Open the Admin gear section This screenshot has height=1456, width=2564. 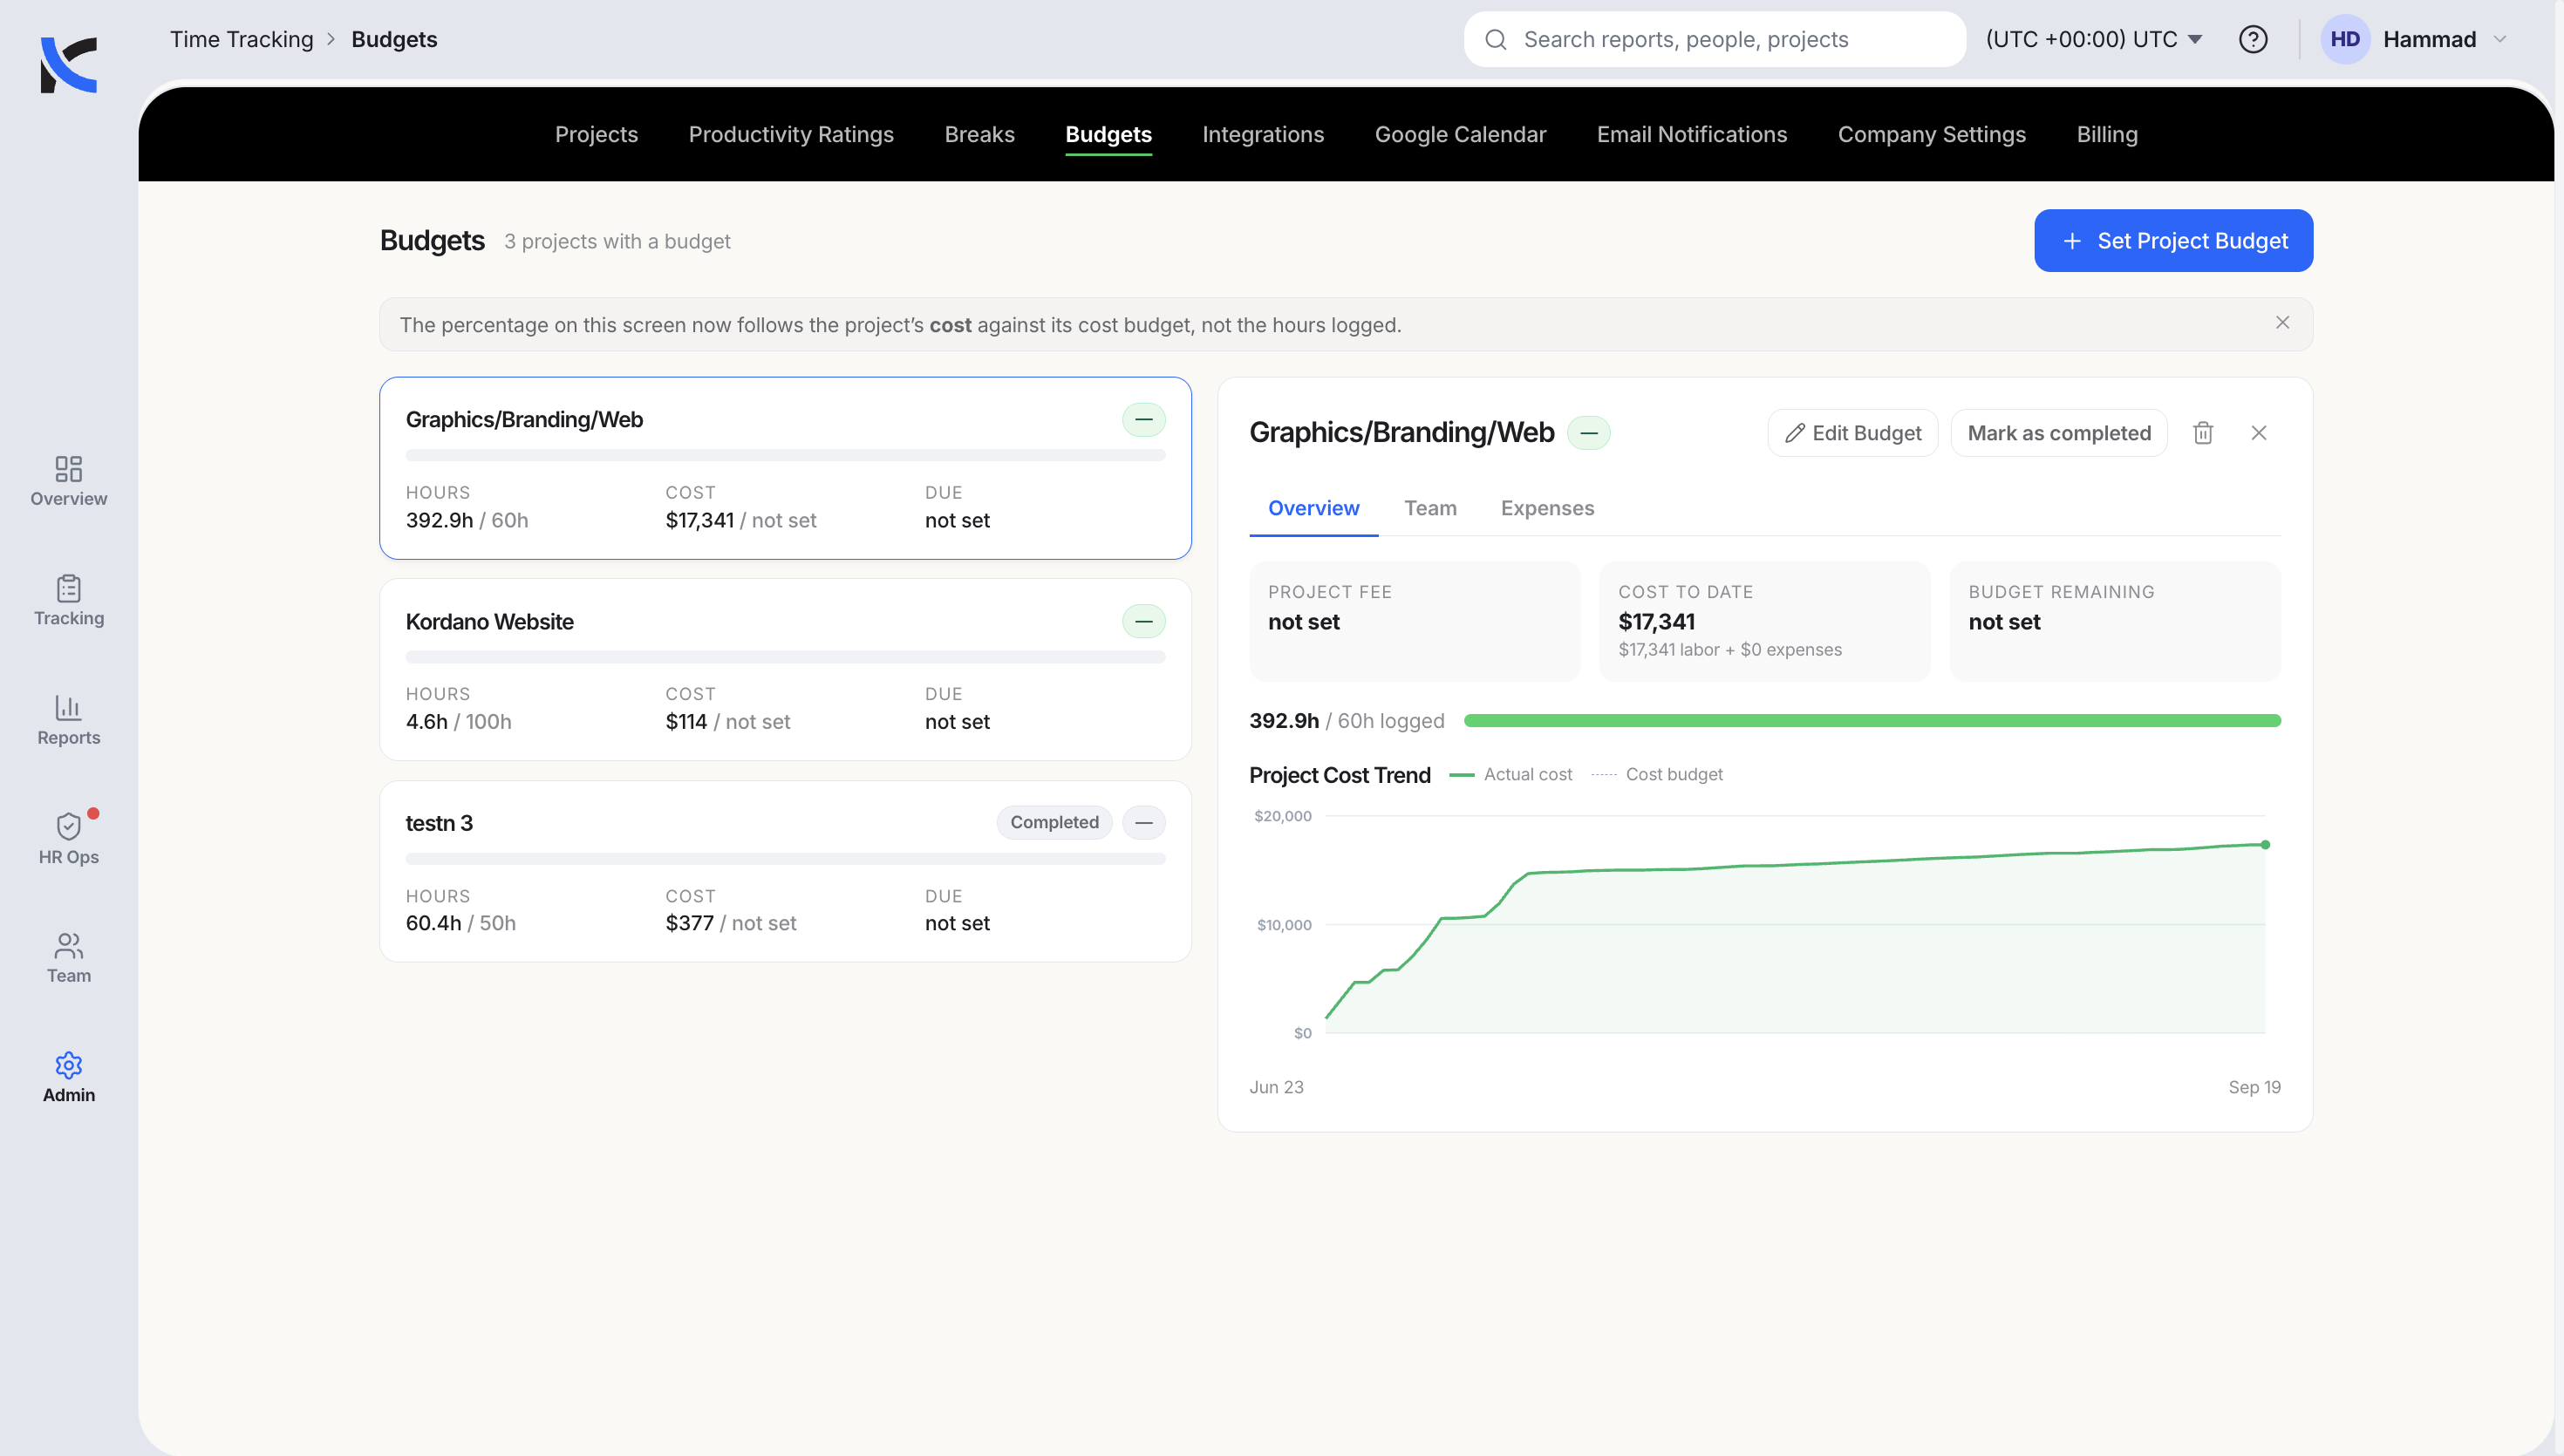68,1077
